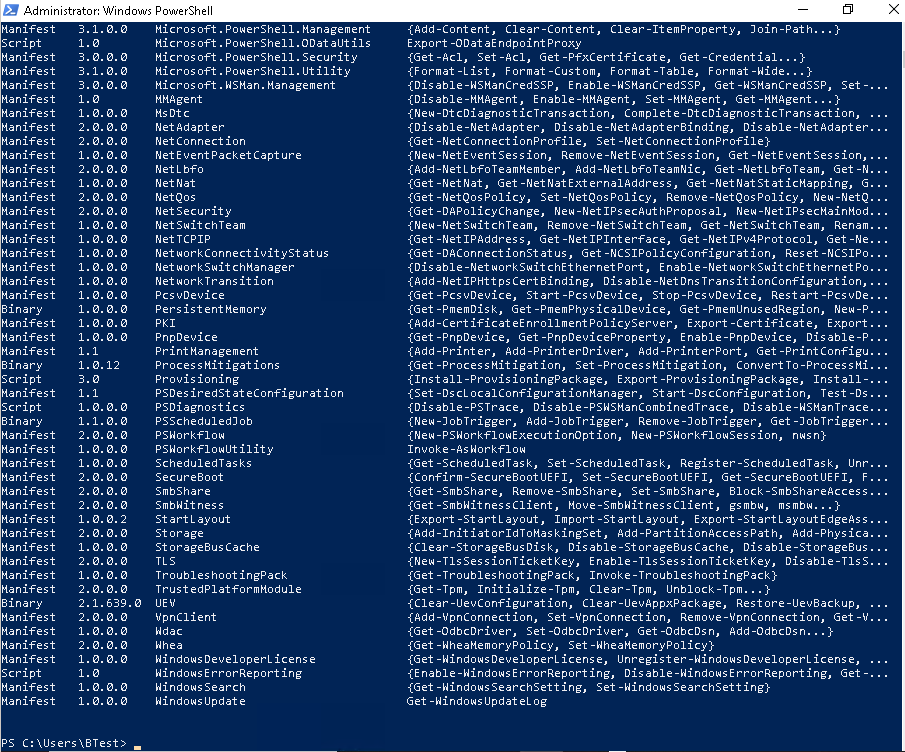Click the 'Storage' module name

point(179,533)
